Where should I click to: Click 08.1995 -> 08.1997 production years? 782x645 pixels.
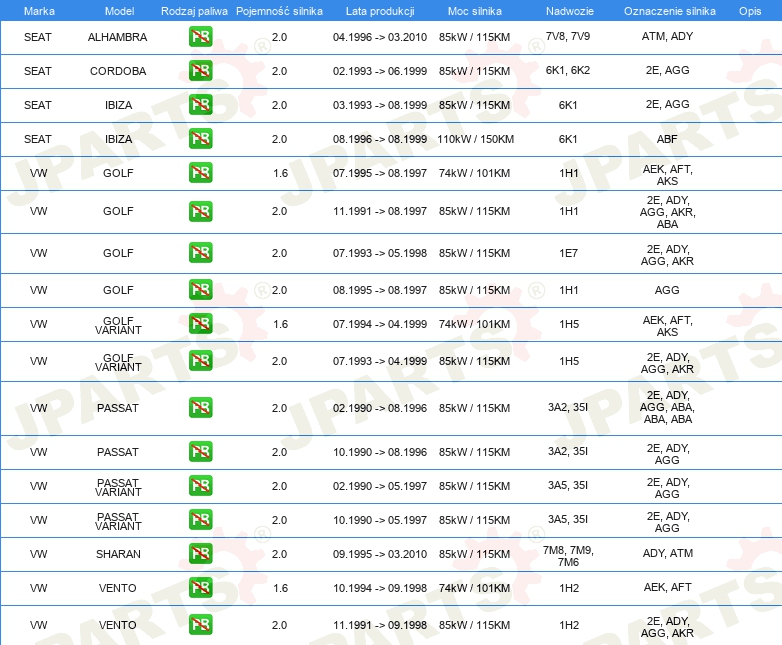point(380,290)
